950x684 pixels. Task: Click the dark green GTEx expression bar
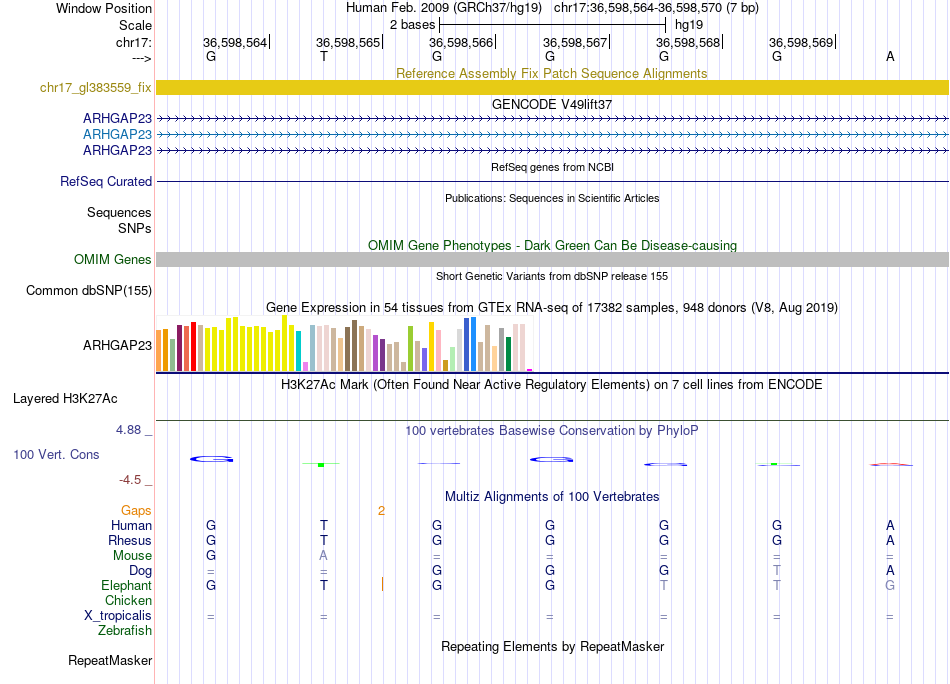508,354
